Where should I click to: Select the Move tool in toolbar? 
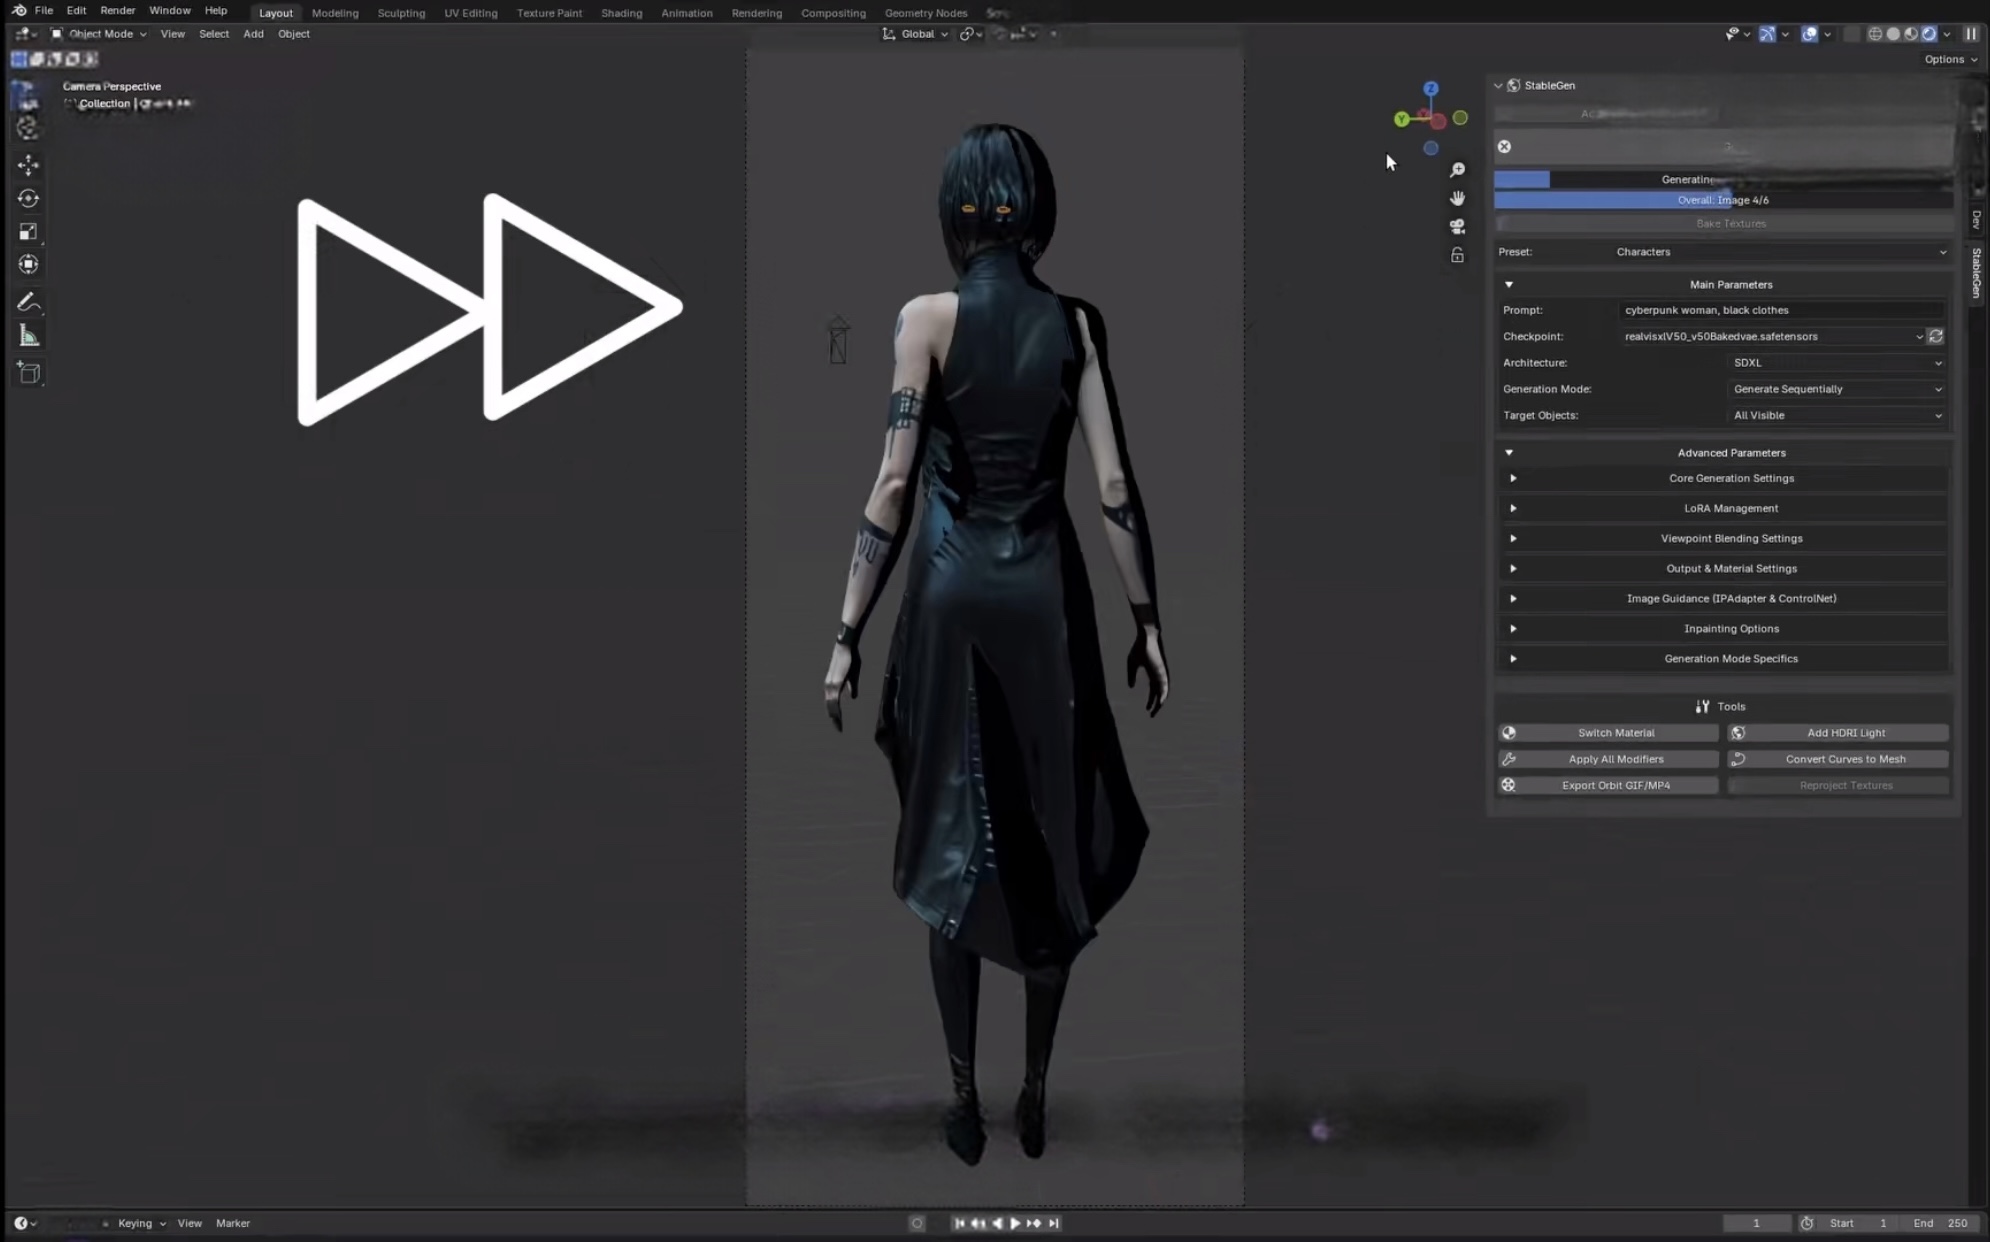[x=28, y=165]
